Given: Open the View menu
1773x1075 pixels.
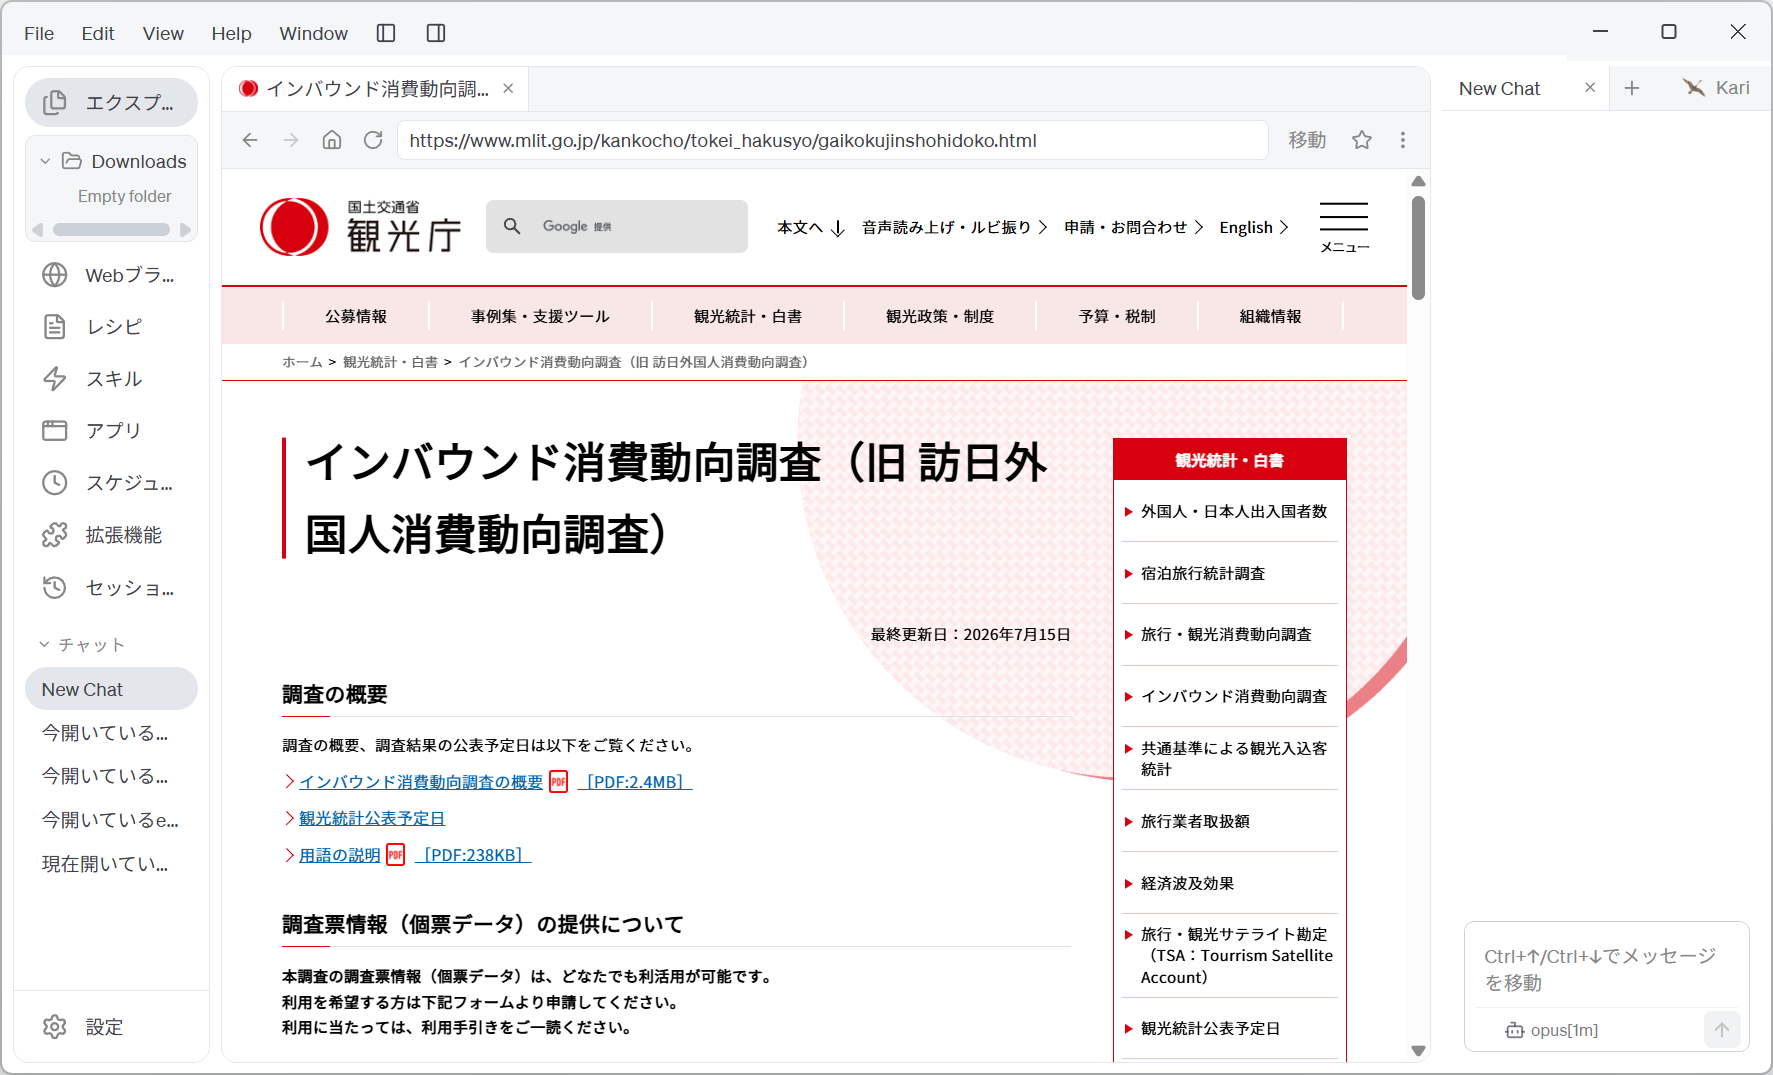Looking at the screenshot, I should (x=163, y=33).
